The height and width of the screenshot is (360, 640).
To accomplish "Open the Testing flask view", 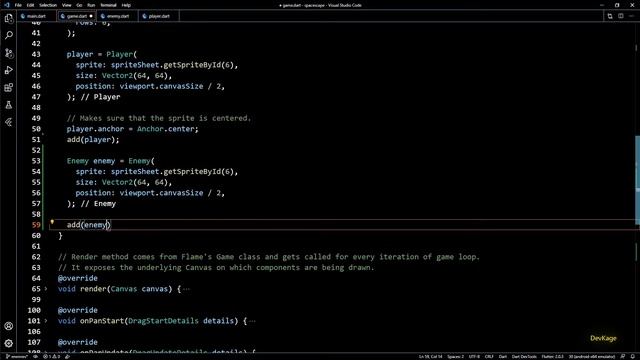I will tap(9, 105).
